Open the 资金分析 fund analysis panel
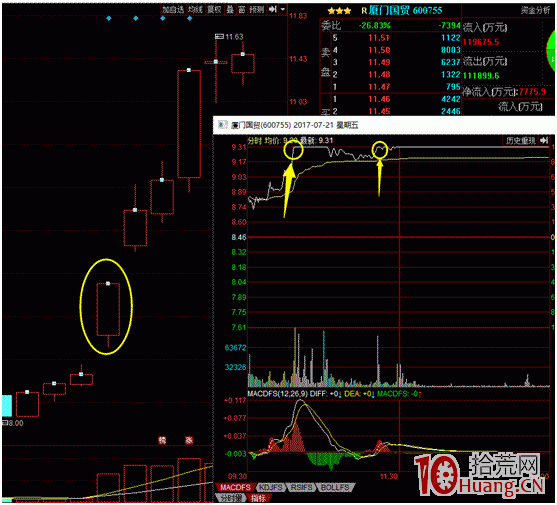This screenshot has width=557, height=505. 535,11
